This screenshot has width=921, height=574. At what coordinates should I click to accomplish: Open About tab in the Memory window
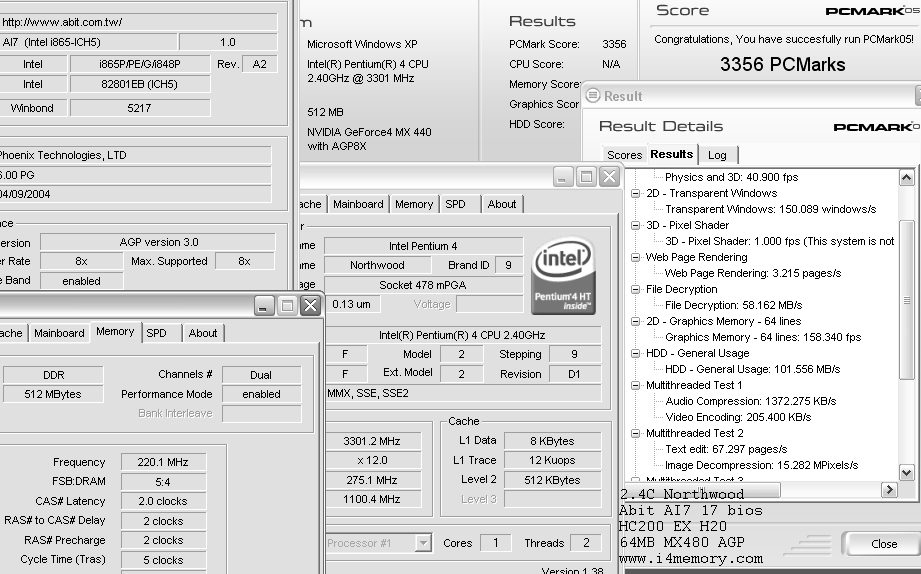[203, 333]
